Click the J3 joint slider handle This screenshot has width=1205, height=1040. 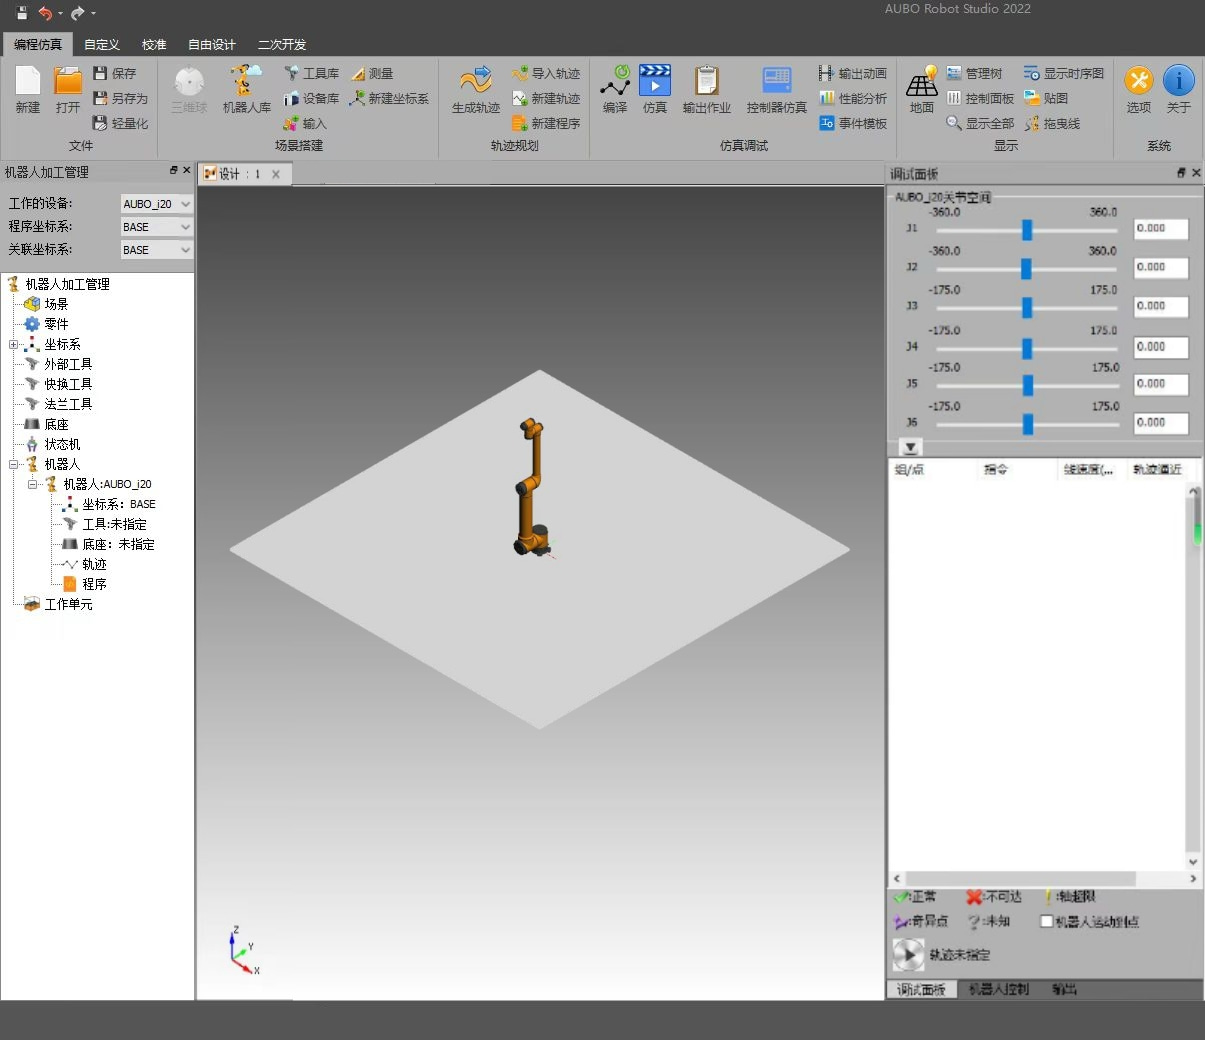tap(1027, 307)
